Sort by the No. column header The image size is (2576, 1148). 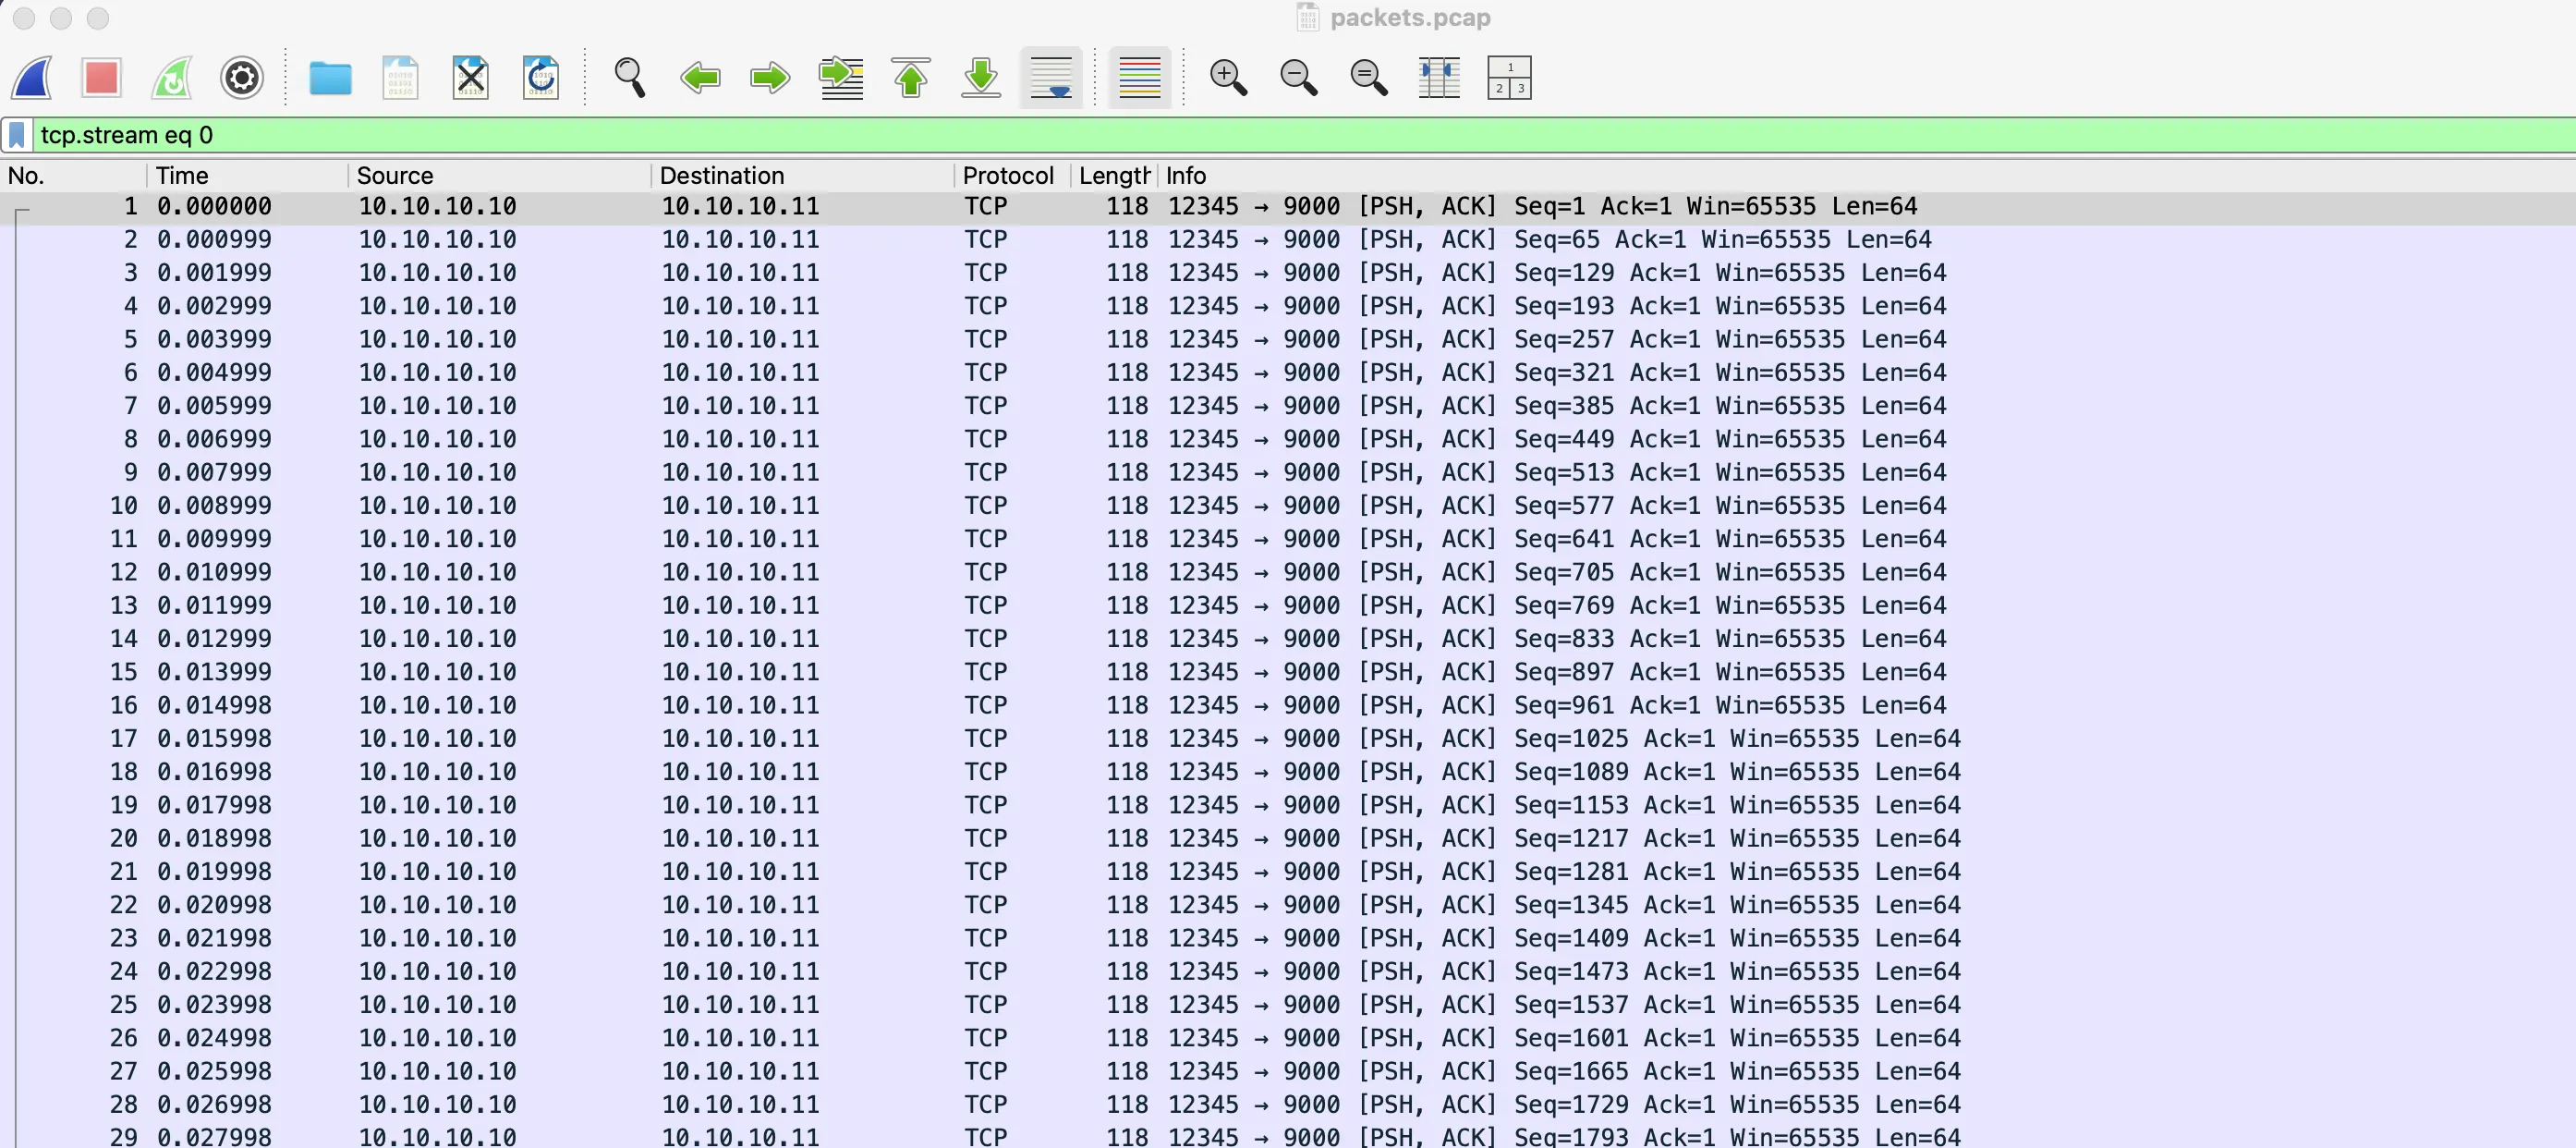click(74, 176)
